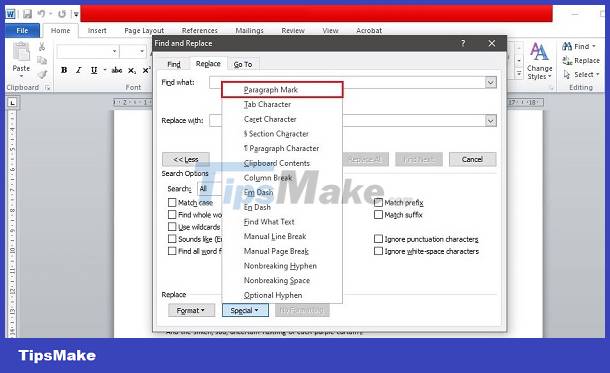Open the Format button dropdown

(x=191, y=310)
